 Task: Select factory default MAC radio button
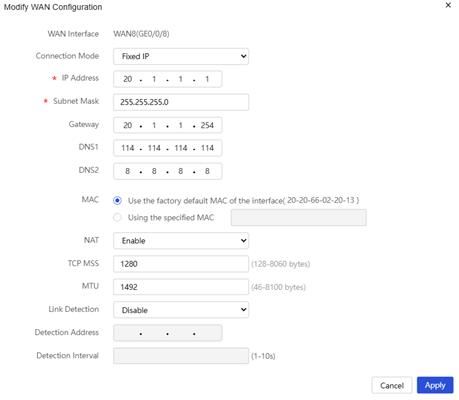click(x=117, y=201)
